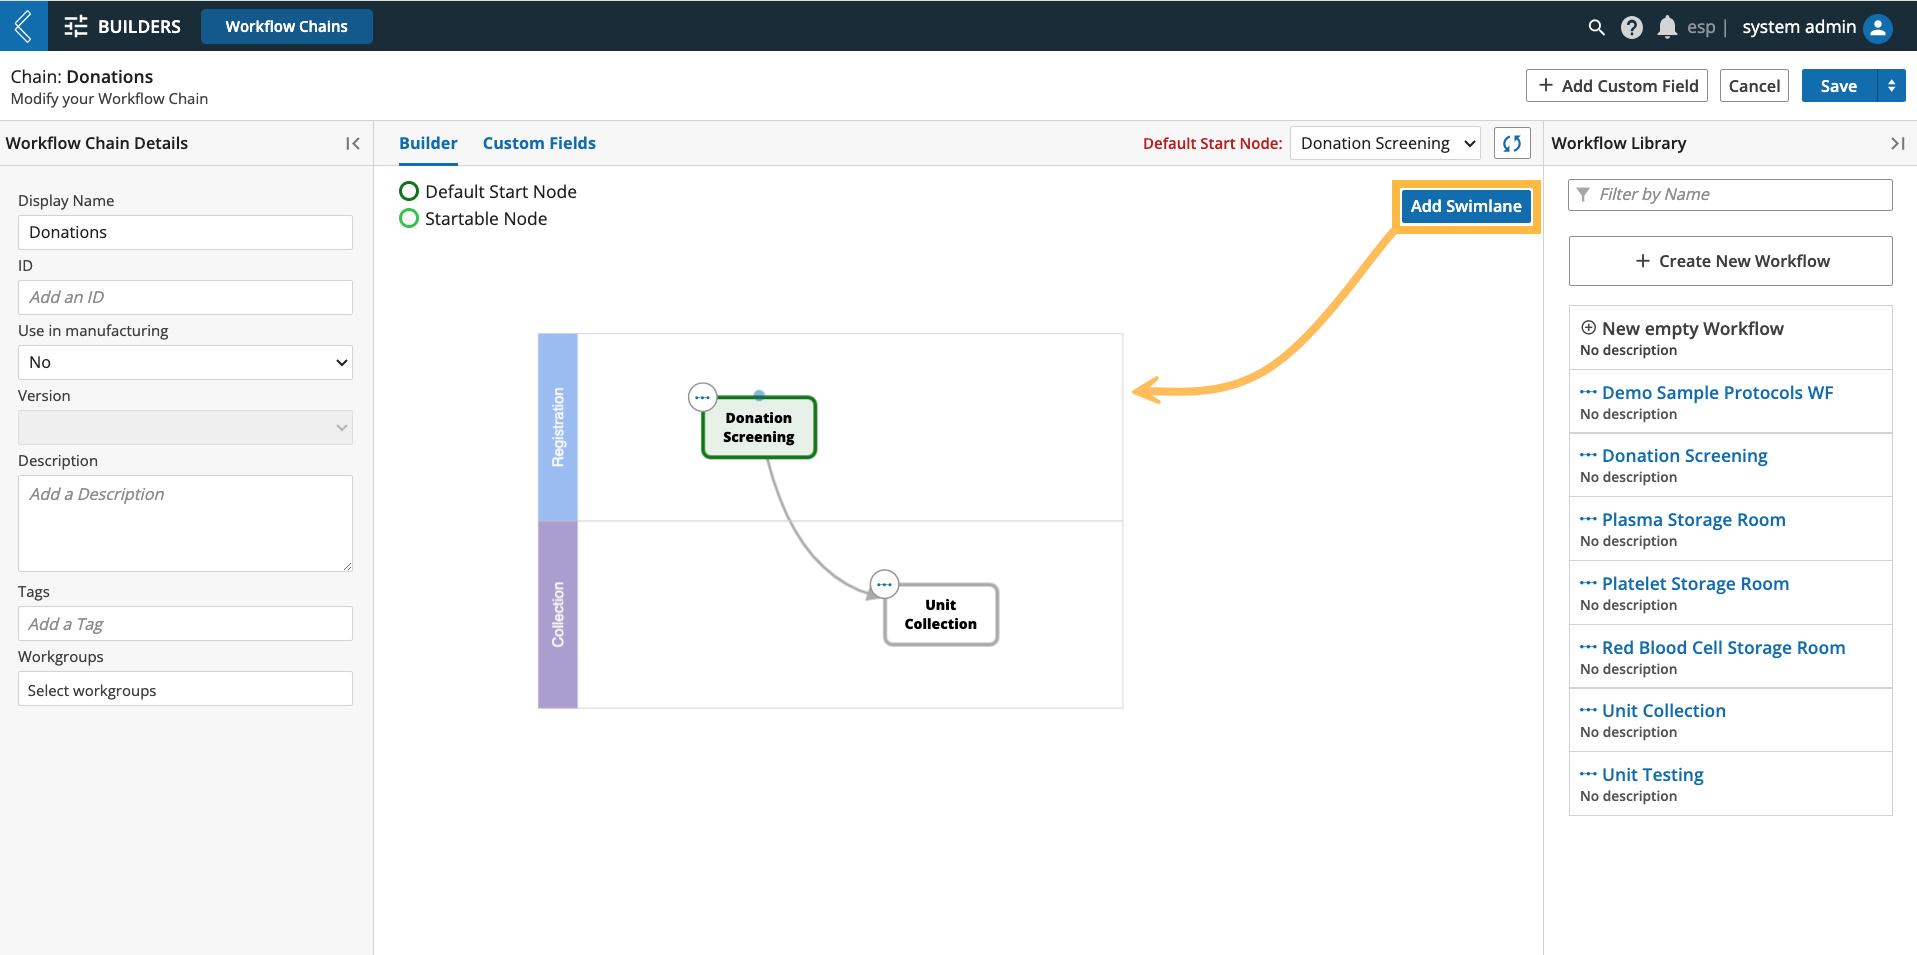Open the Use in manufacturing dropdown
Screen dimensions: 1917x955
coord(185,362)
